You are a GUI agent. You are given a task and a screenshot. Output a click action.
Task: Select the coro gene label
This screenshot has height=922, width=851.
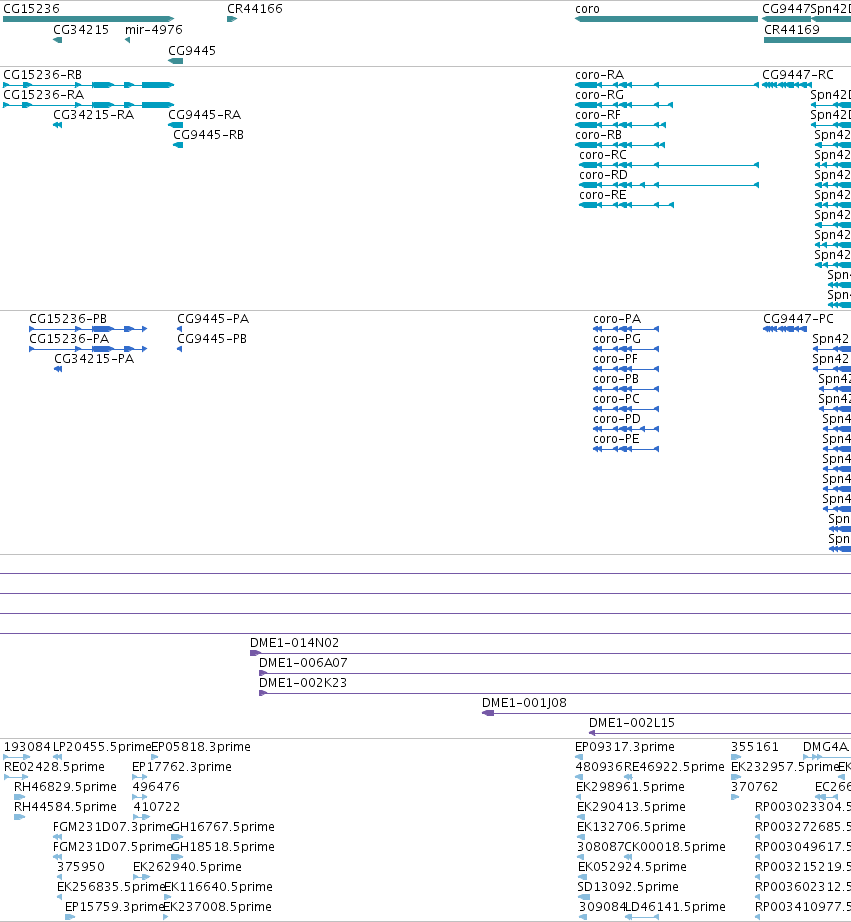[588, 9]
